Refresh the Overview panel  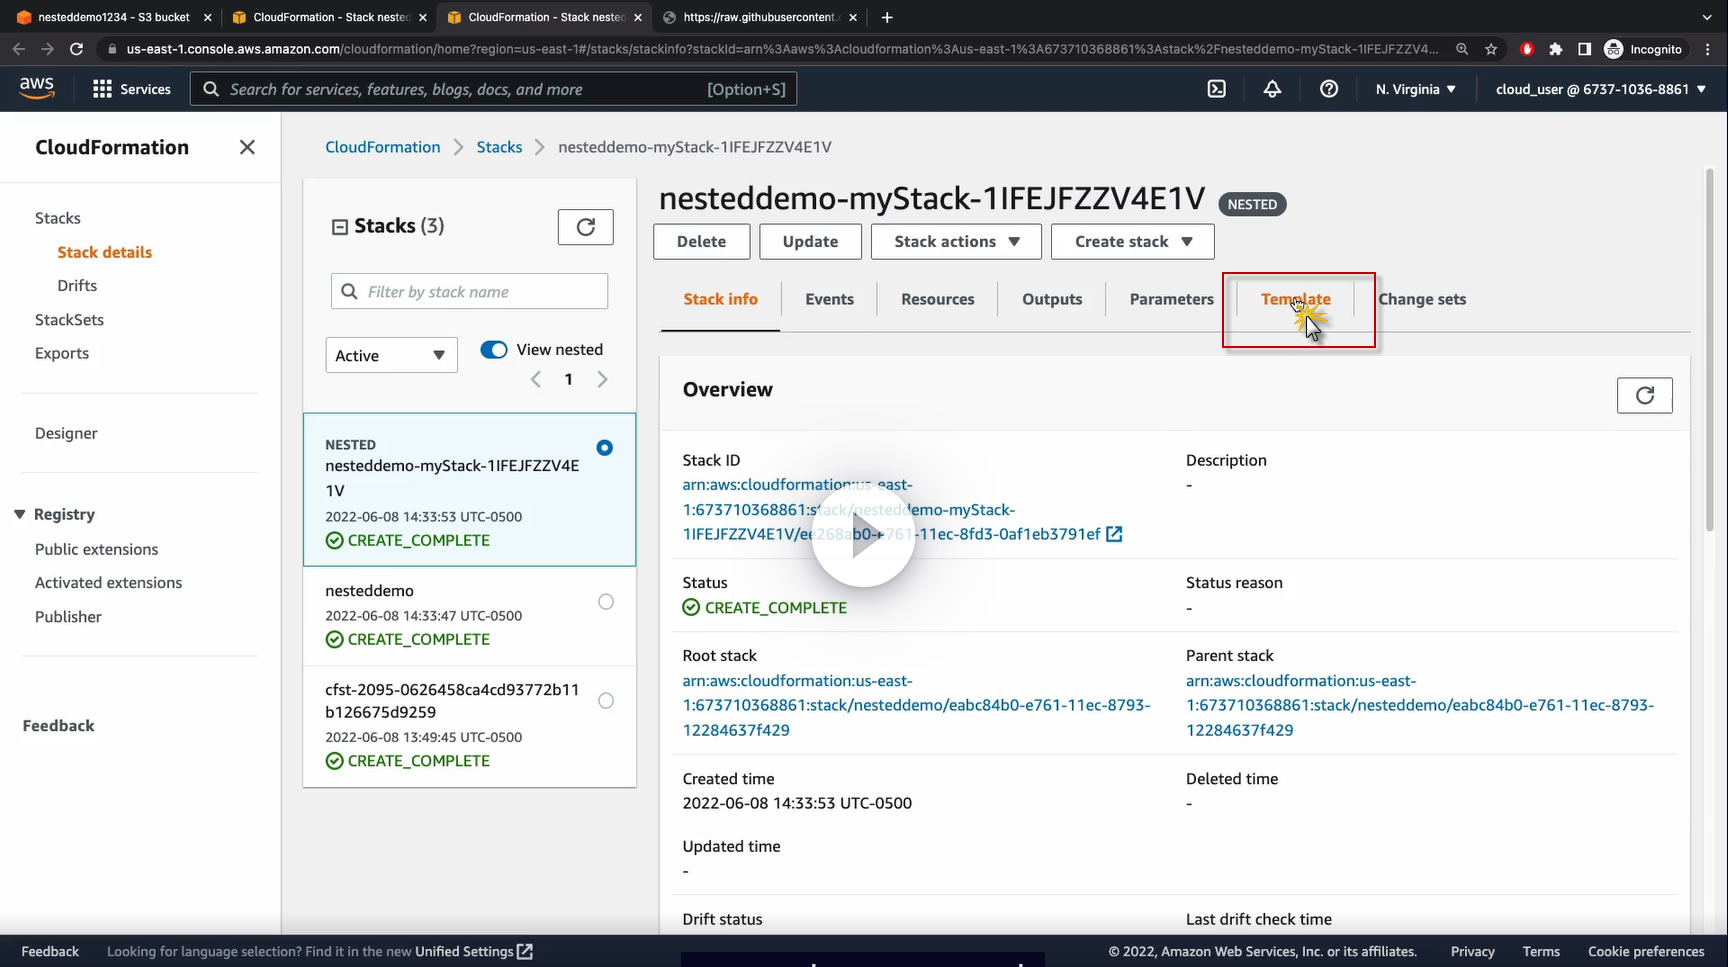[x=1644, y=395]
